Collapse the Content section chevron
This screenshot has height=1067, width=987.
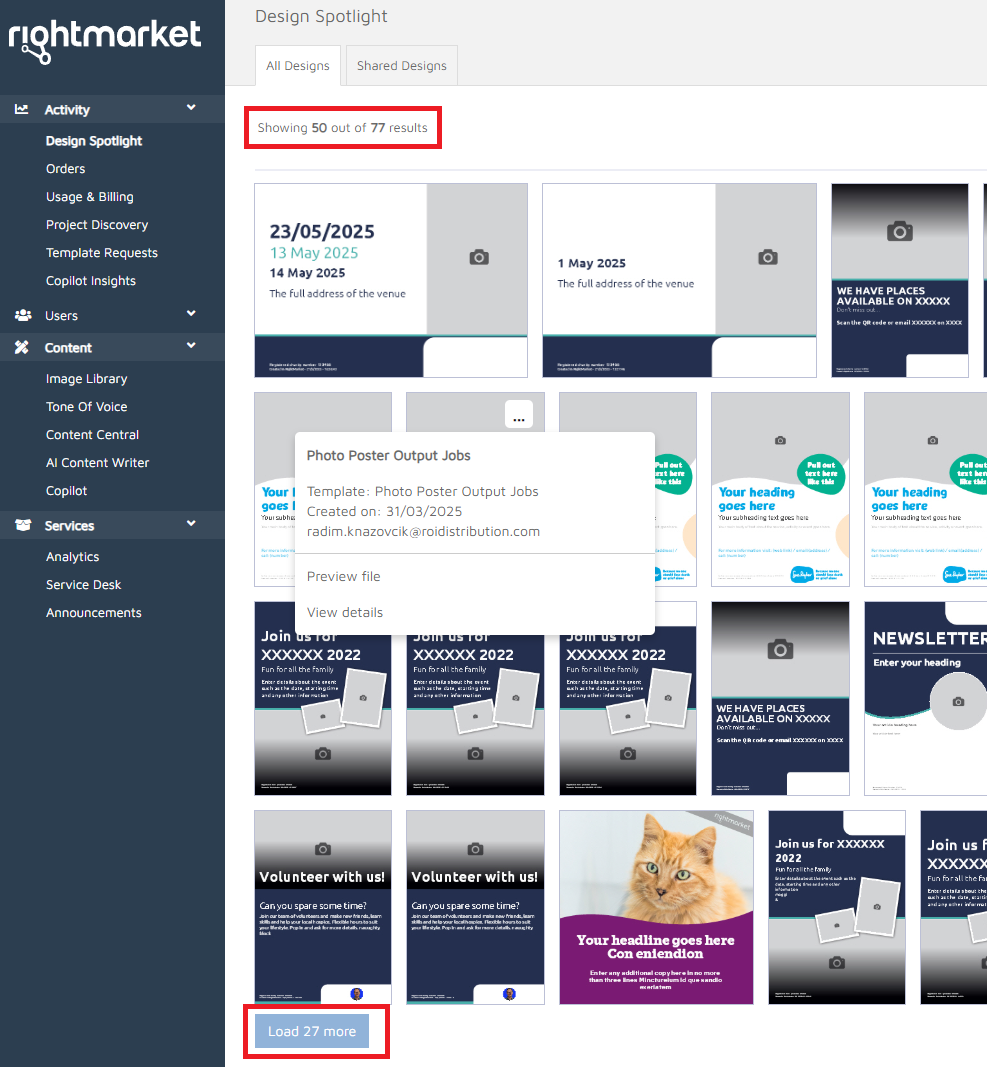pyautogui.click(x=191, y=347)
